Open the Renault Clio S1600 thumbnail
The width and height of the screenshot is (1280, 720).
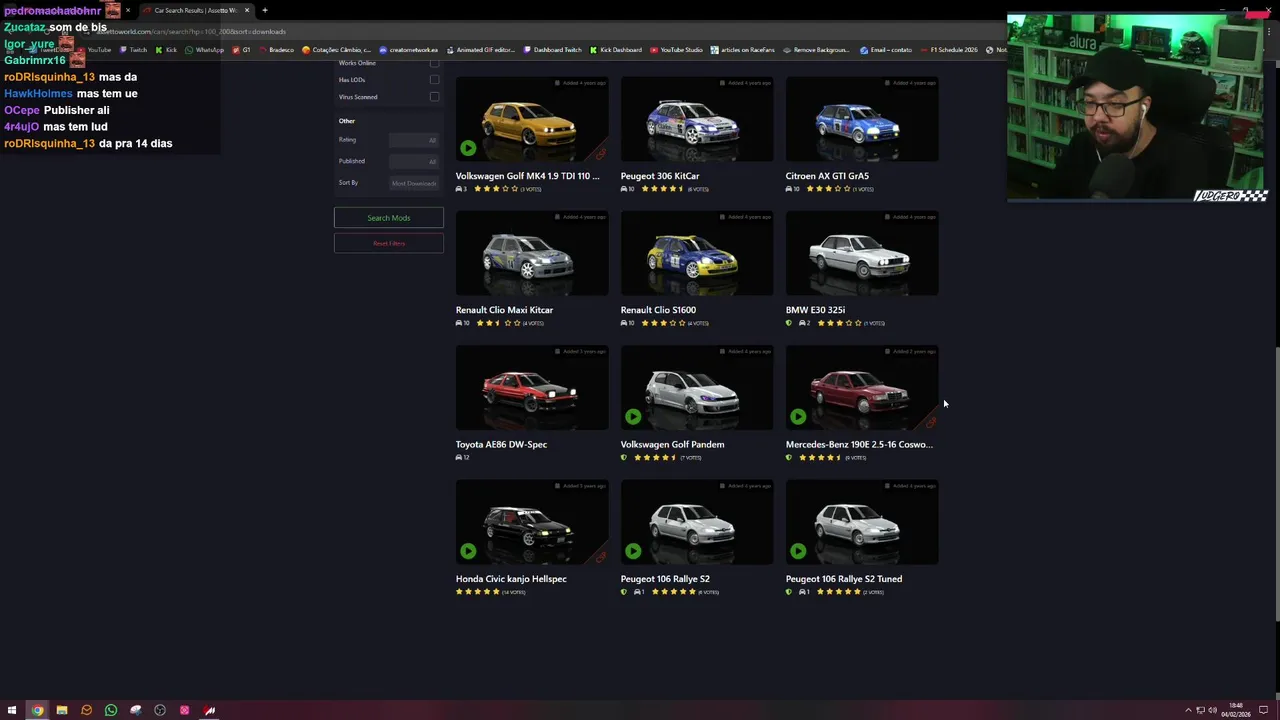[x=697, y=253]
